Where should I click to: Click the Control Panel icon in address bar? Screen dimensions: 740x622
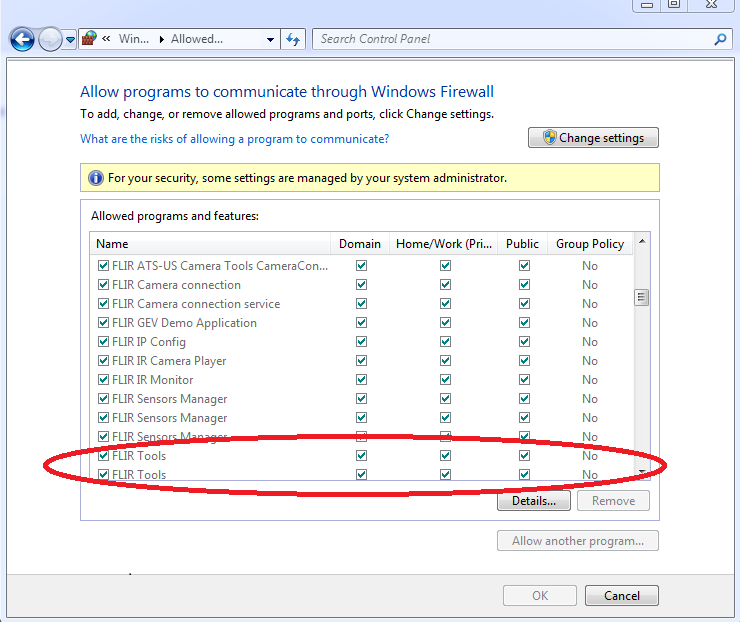pyautogui.click(x=90, y=39)
